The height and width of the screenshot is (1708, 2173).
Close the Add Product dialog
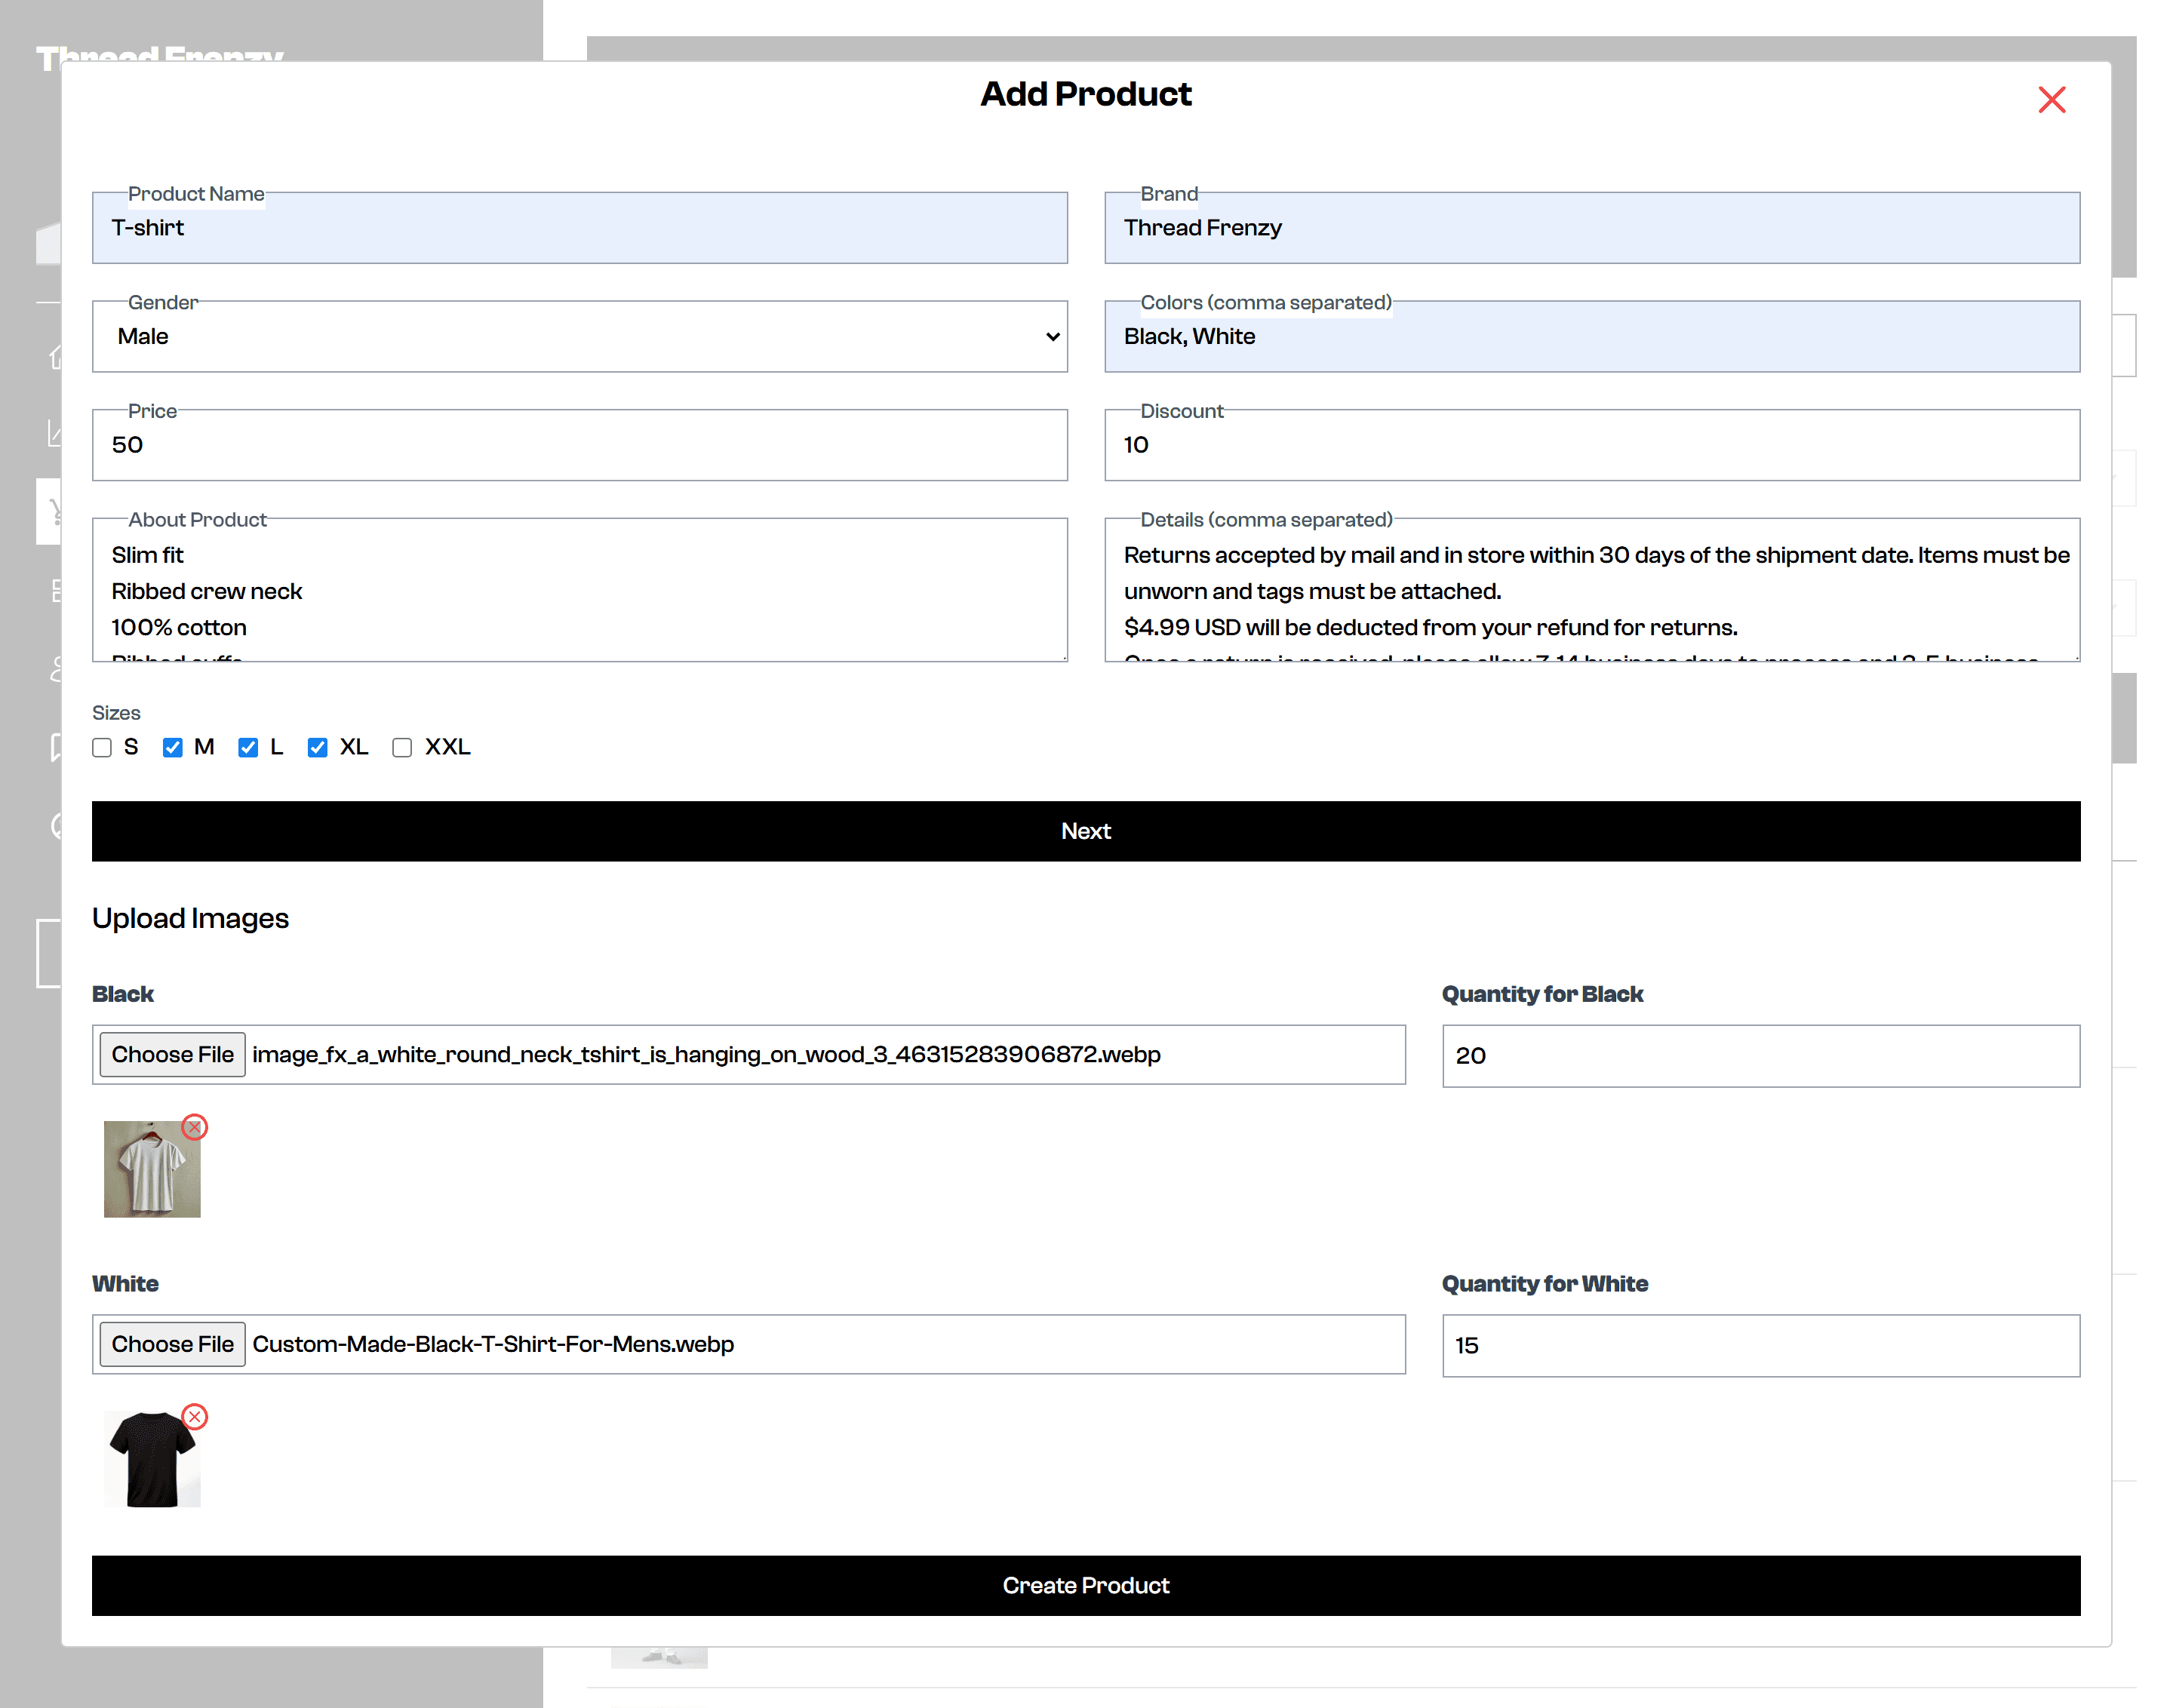[x=2051, y=100]
